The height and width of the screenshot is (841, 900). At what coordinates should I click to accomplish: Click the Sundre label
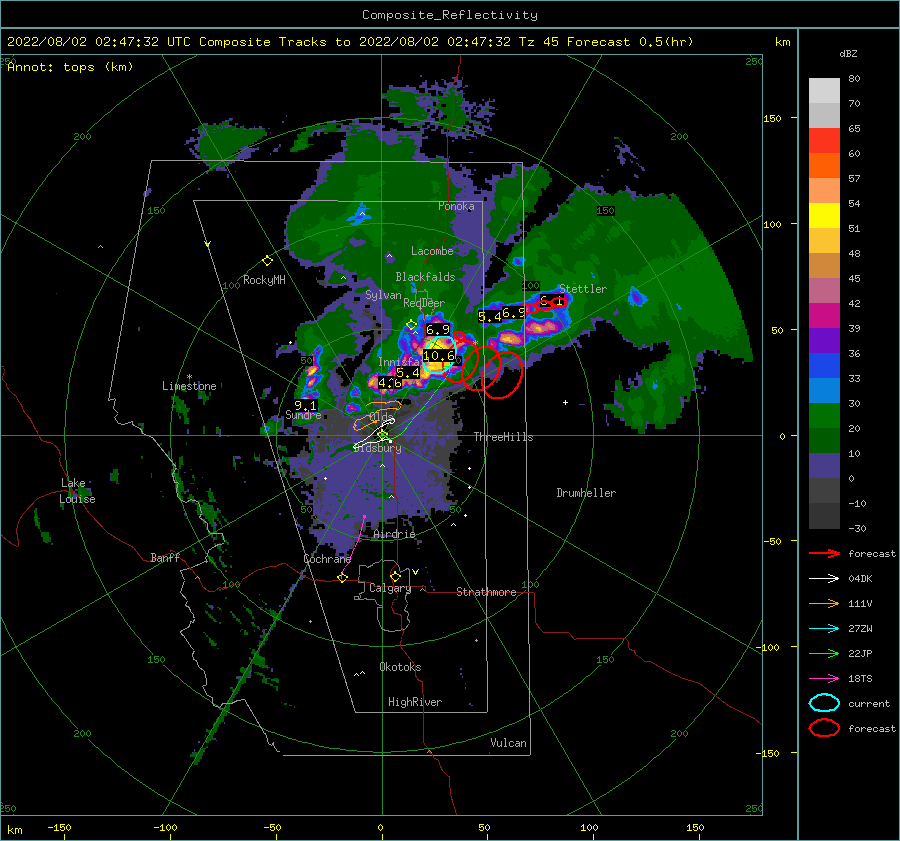click(303, 415)
